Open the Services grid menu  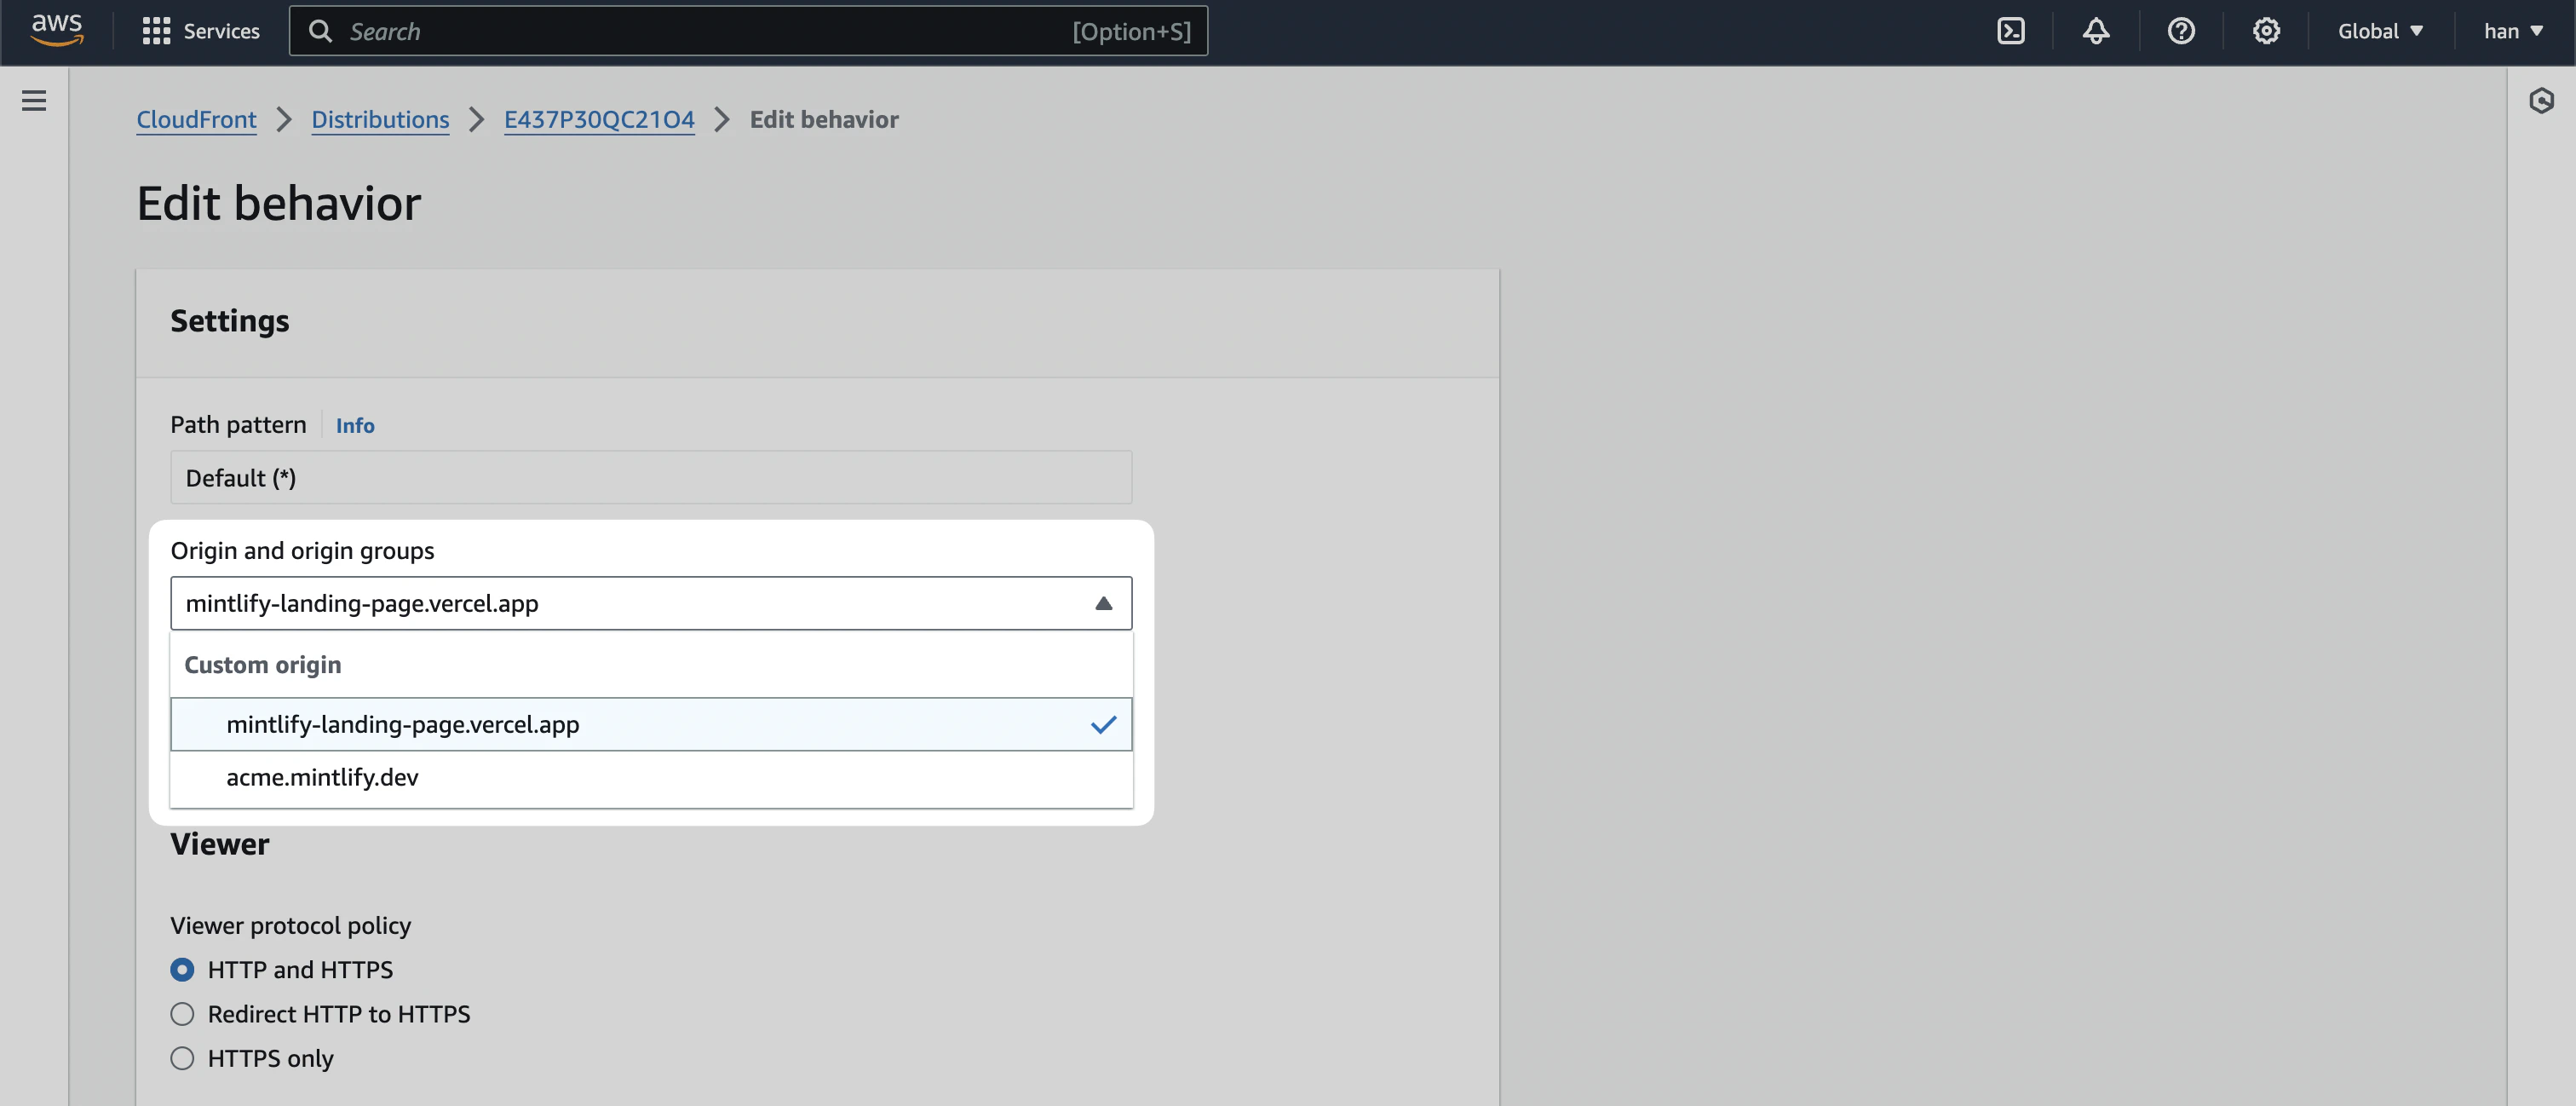[x=199, y=31]
